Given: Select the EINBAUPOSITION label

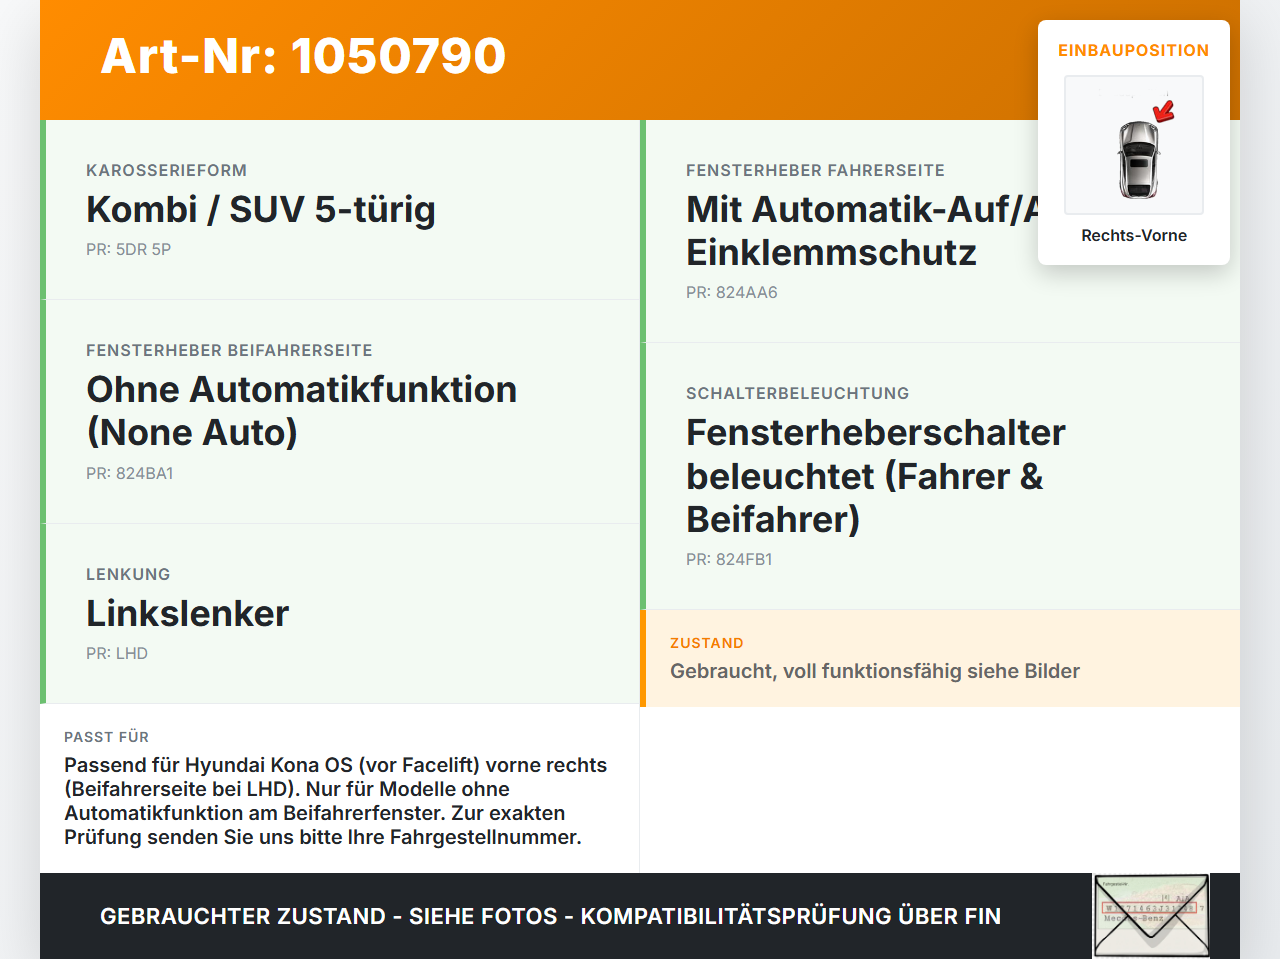Looking at the screenshot, I should [1134, 50].
